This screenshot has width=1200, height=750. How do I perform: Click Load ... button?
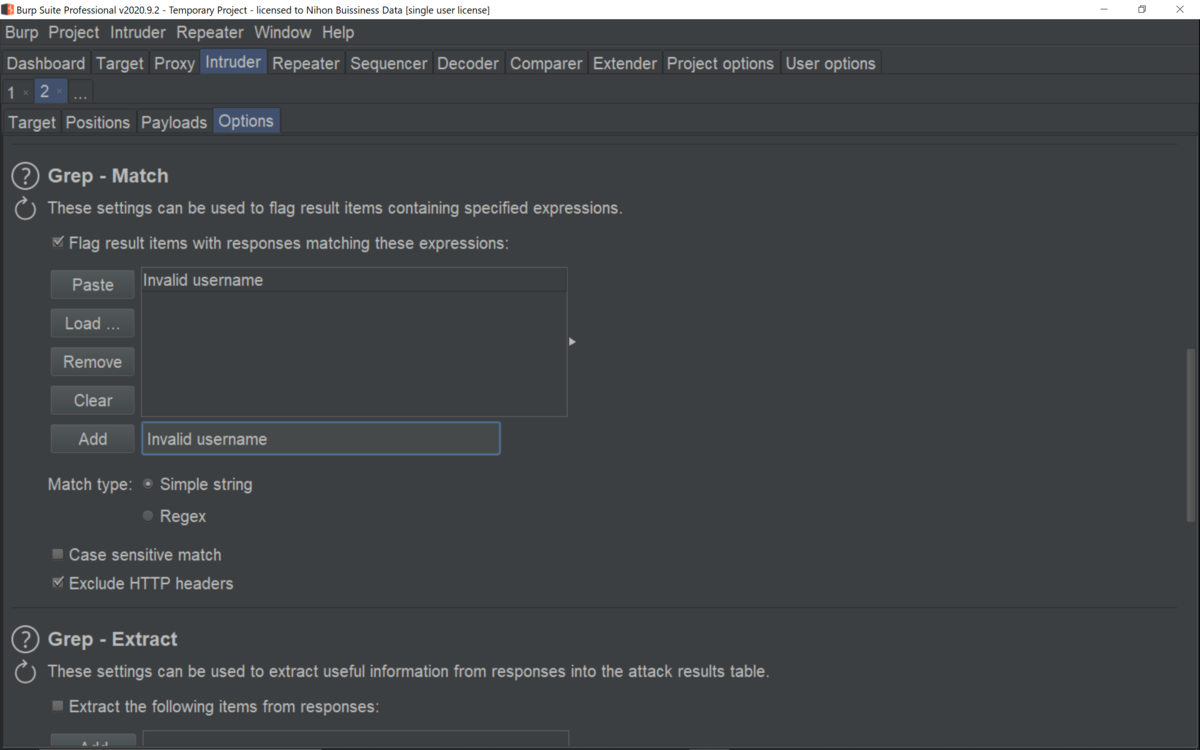[x=93, y=323]
